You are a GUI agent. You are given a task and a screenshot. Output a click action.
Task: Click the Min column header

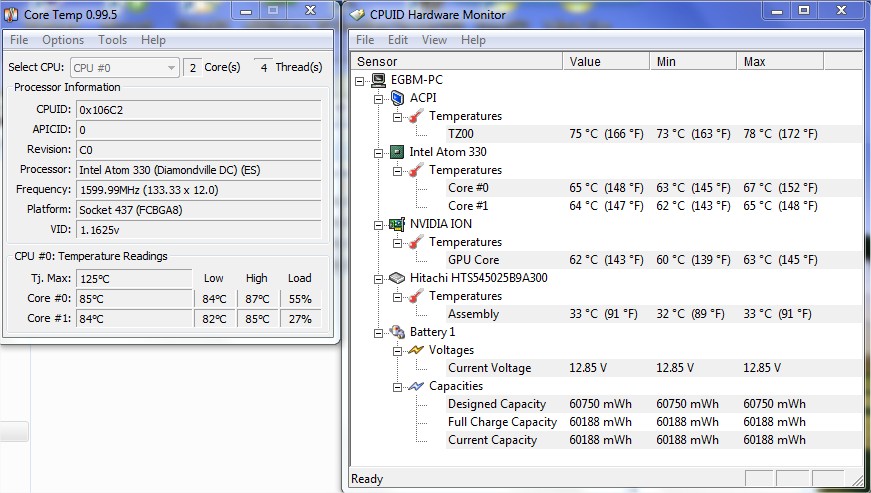(693, 61)
